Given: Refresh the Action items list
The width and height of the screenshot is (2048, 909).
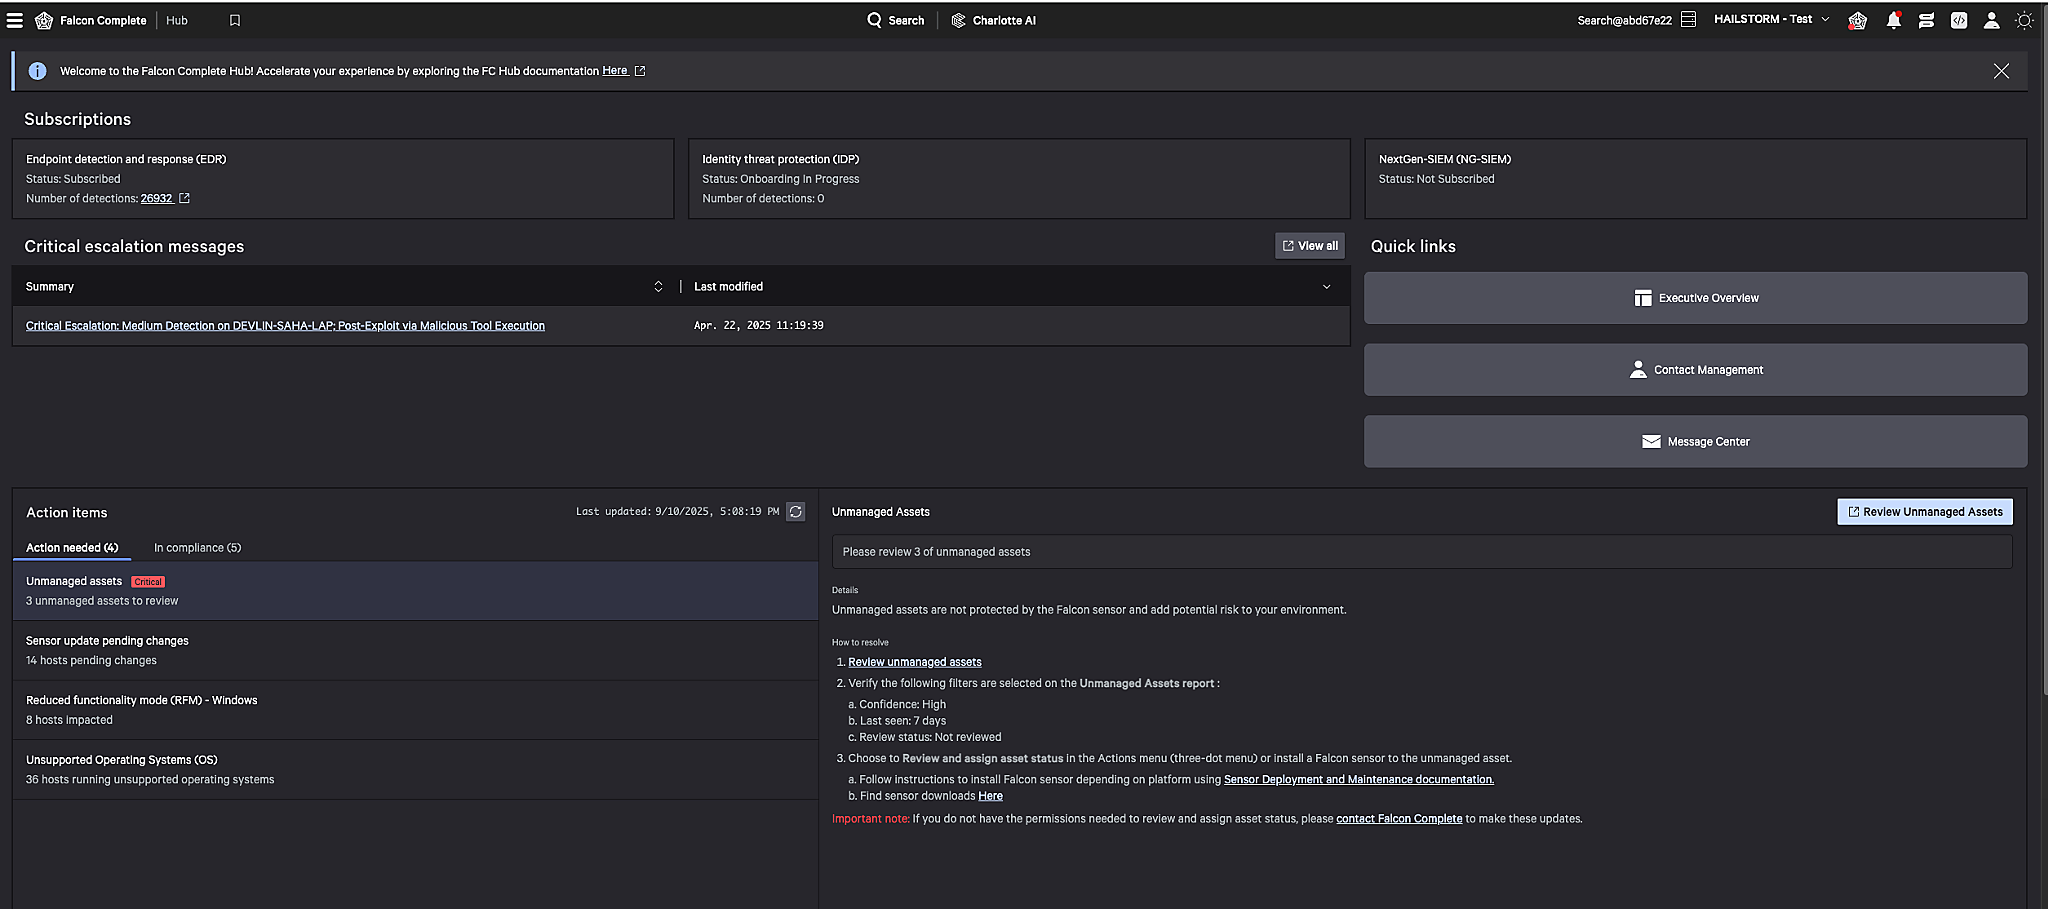Looking at the screenshot, I should 795,512.
